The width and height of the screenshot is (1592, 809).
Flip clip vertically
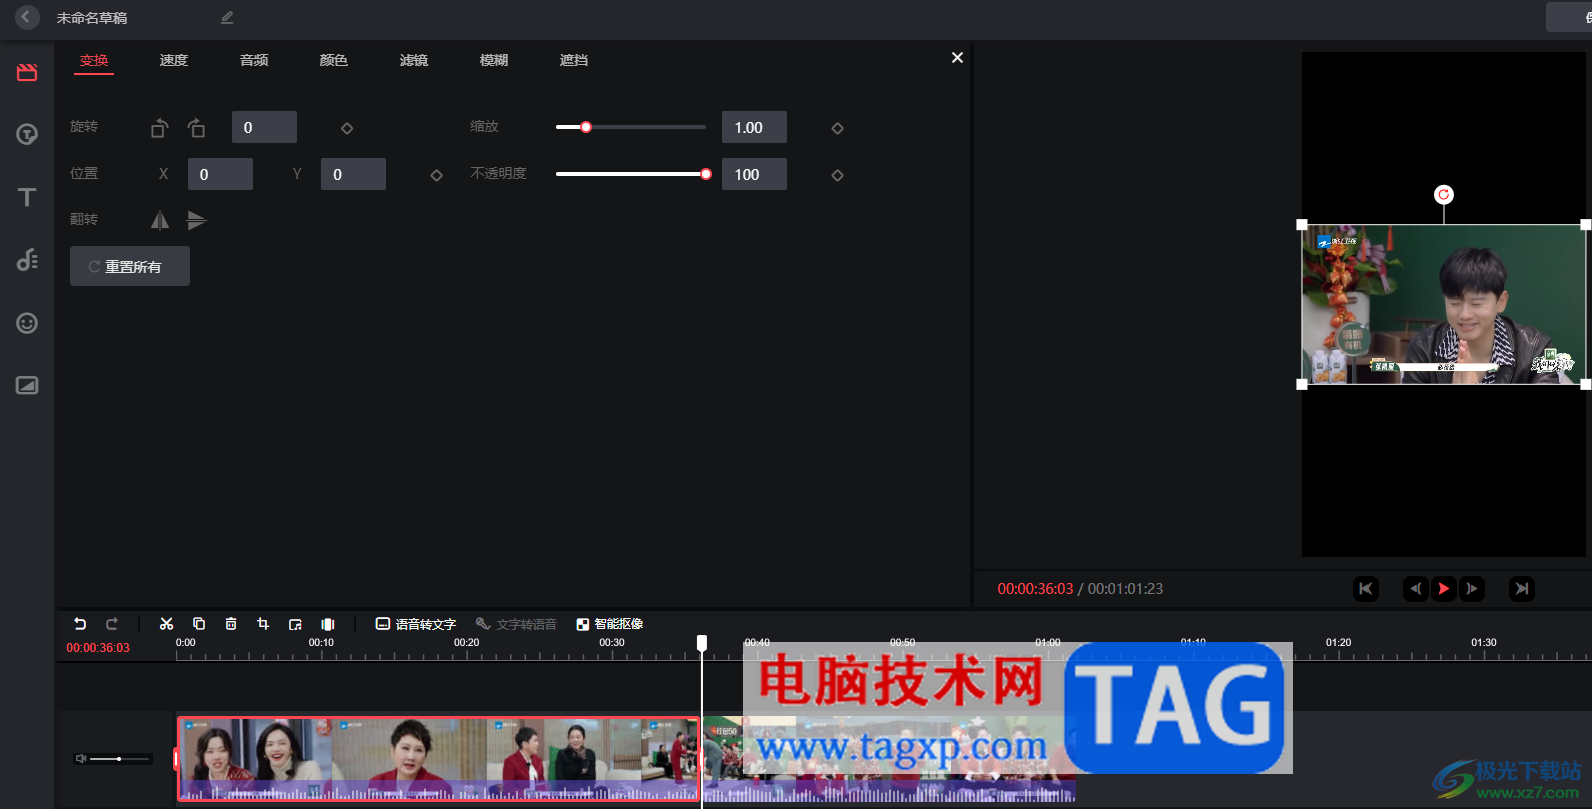(196, 220)
